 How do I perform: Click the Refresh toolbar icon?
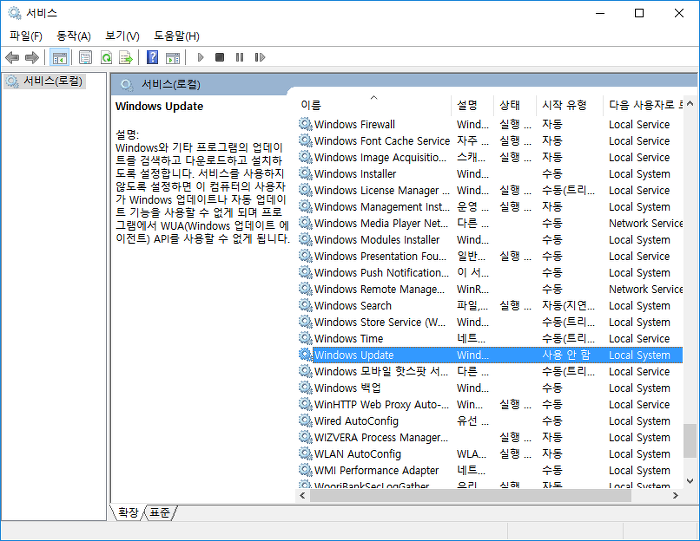pyautogui.click(x=106, y=58)
